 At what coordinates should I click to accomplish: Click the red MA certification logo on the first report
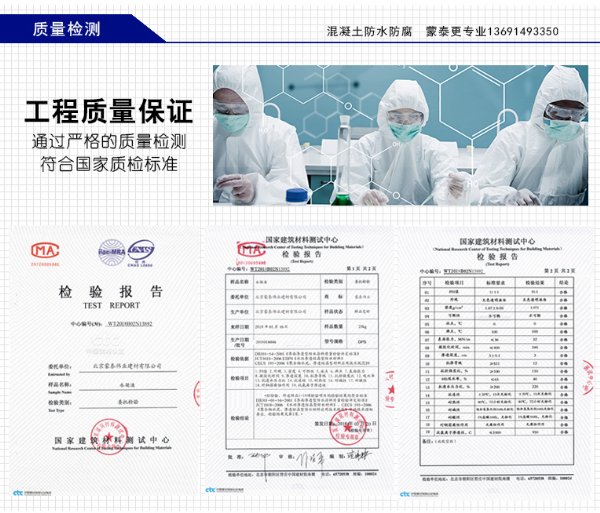click(42, 250)
